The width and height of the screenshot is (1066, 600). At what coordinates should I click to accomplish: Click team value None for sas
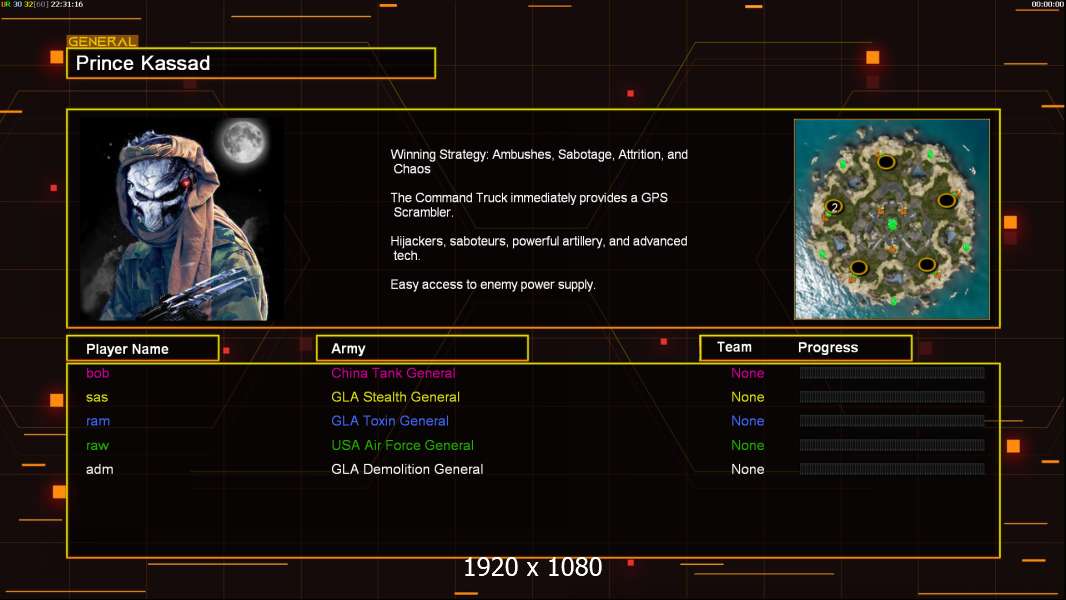click(747, 397)
